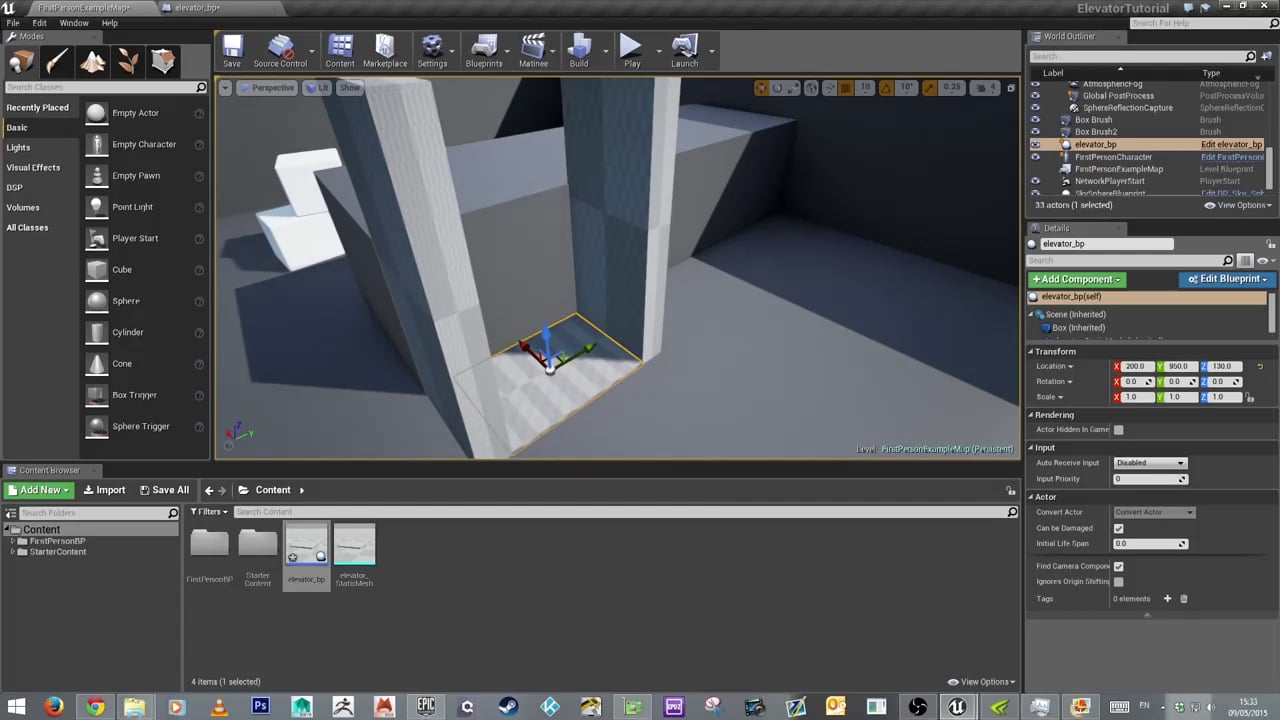Click the Launch toolbar button
Image resolution: width=1280 pixels, height=720 pixels.
685,52
